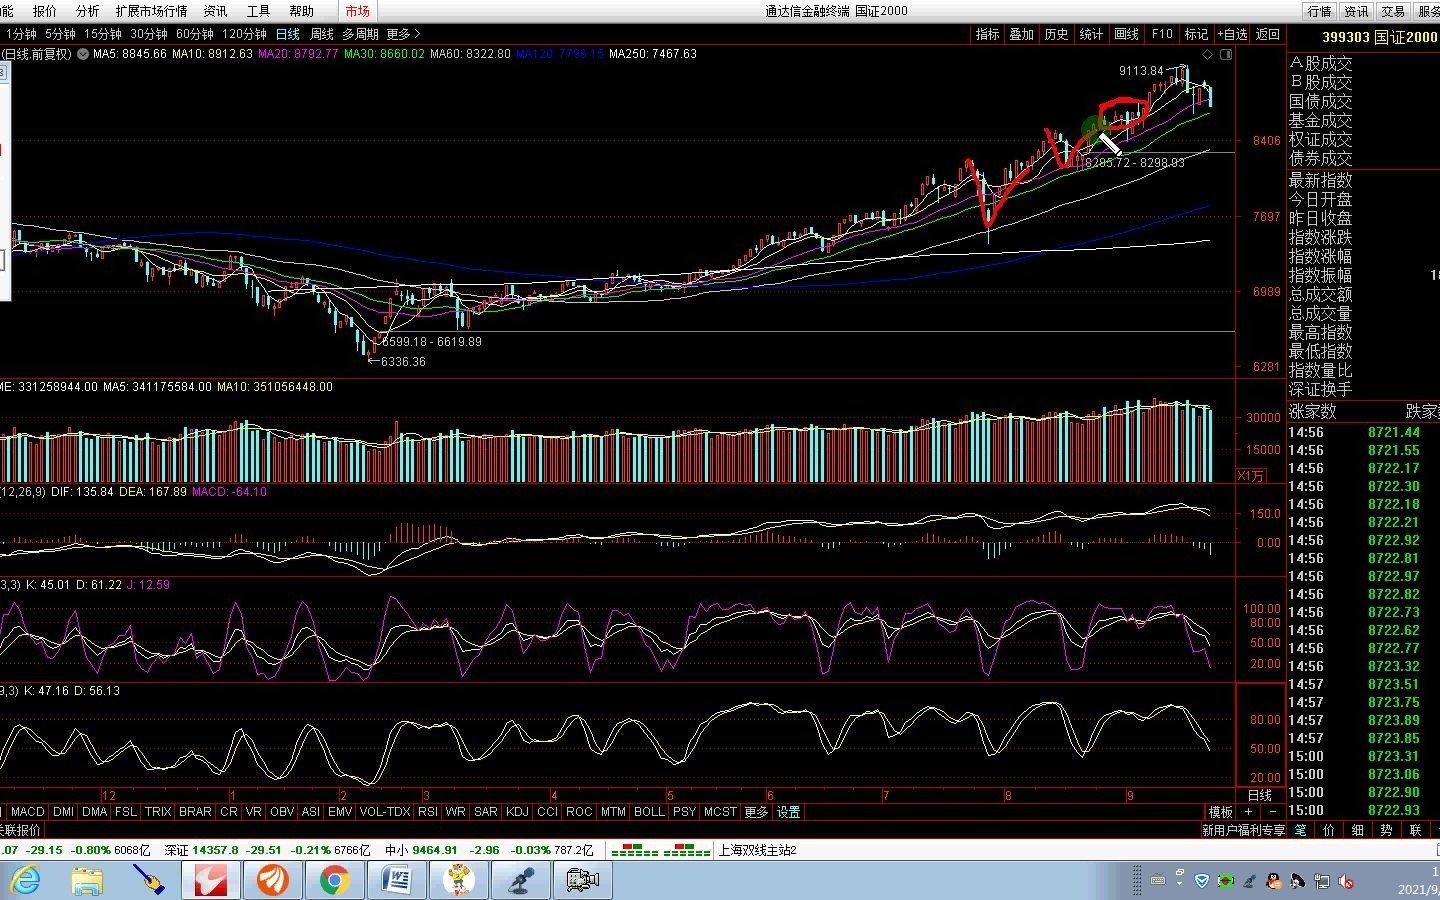Open the 报价 menu
This screenshot has height=900, width=1440.
point(45,11)
